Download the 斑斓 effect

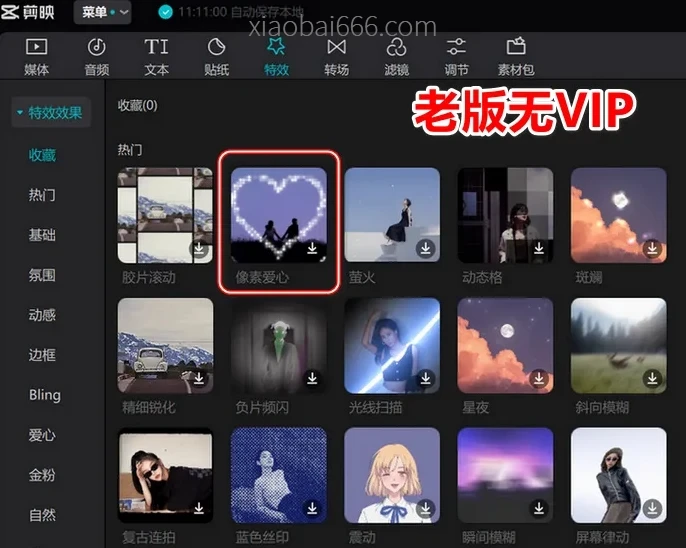(x=652, y=248)
